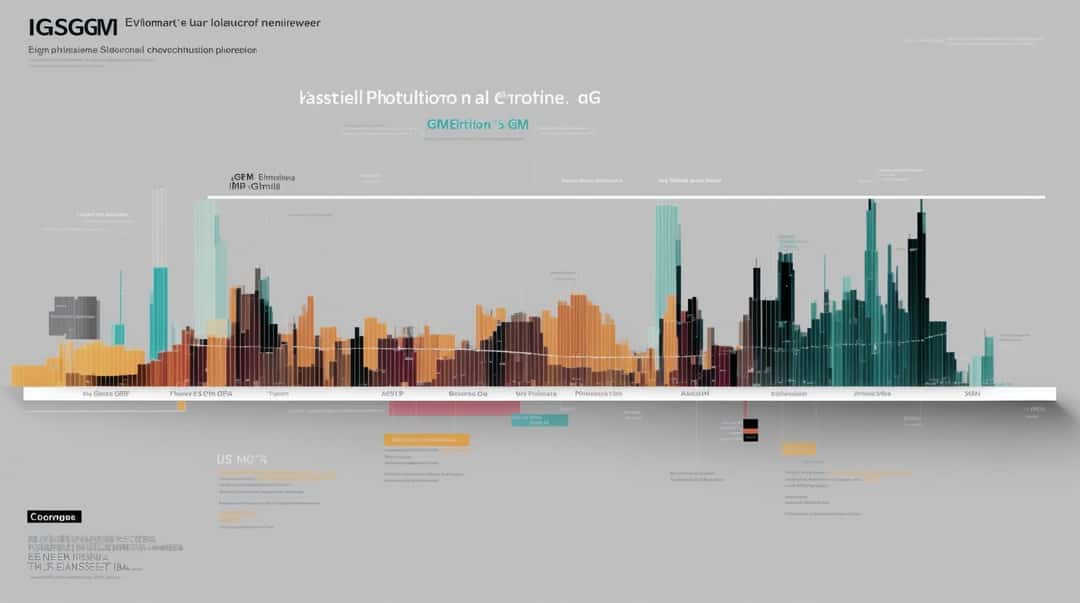Open the US MO'A section heading
Screen dimensions: 1080x603
pyautogui.click(x=242, y=459)
